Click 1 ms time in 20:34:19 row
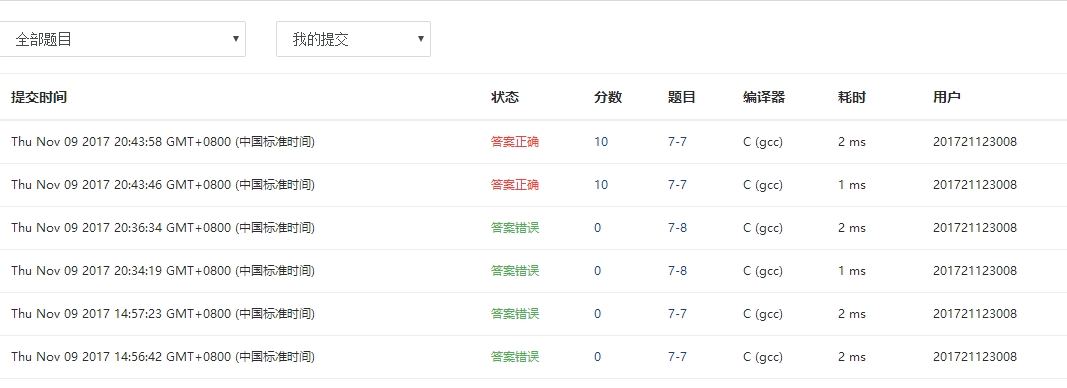 [851, 270]
